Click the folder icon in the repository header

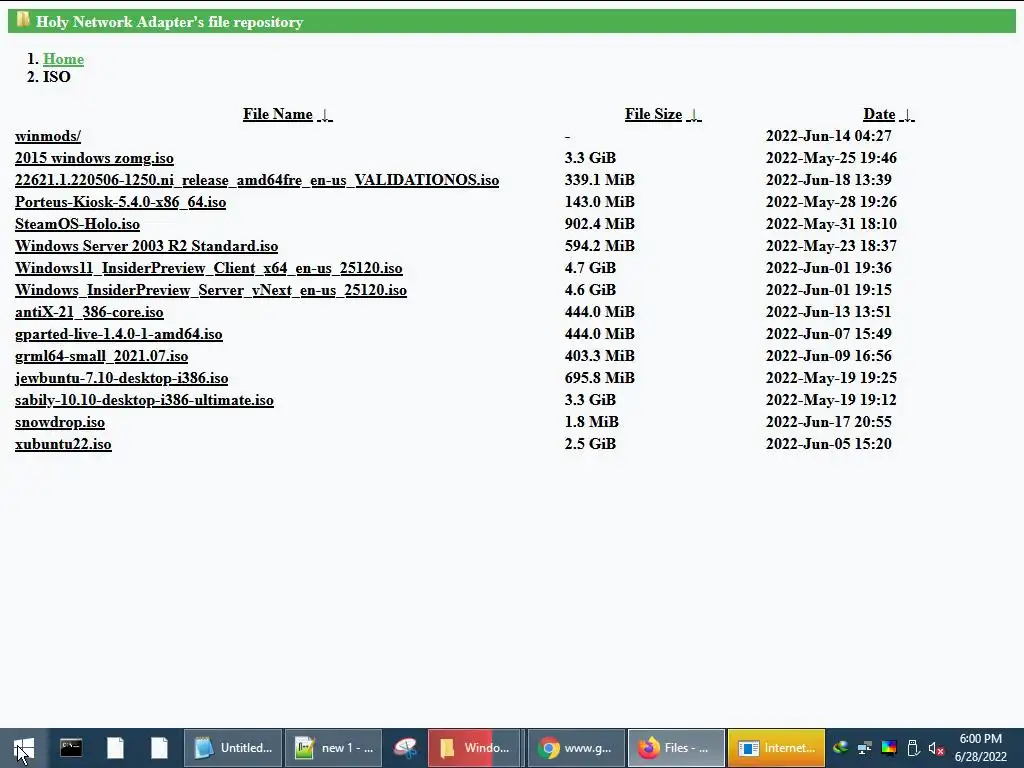tap(23, 19)
